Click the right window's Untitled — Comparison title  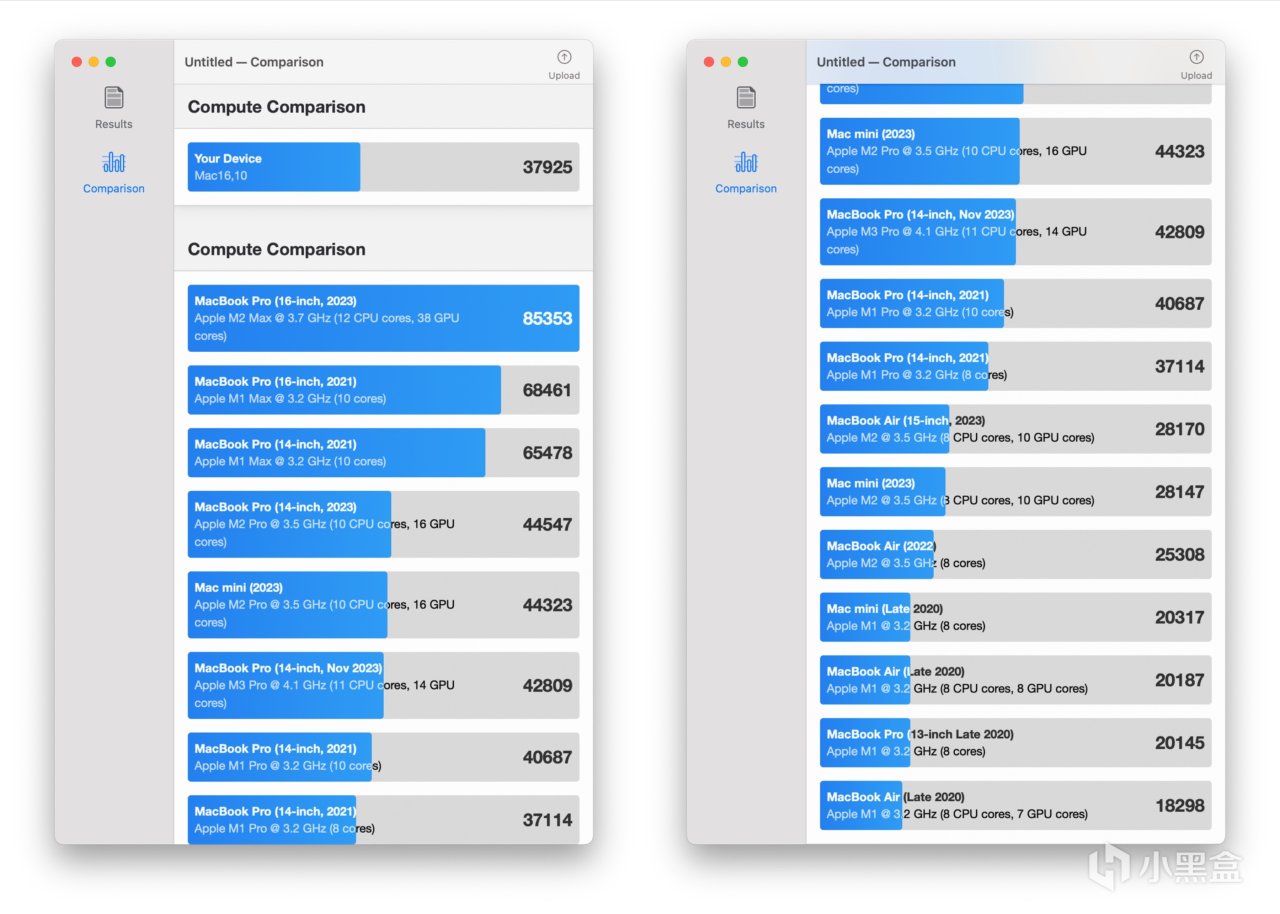click(886, 62)
